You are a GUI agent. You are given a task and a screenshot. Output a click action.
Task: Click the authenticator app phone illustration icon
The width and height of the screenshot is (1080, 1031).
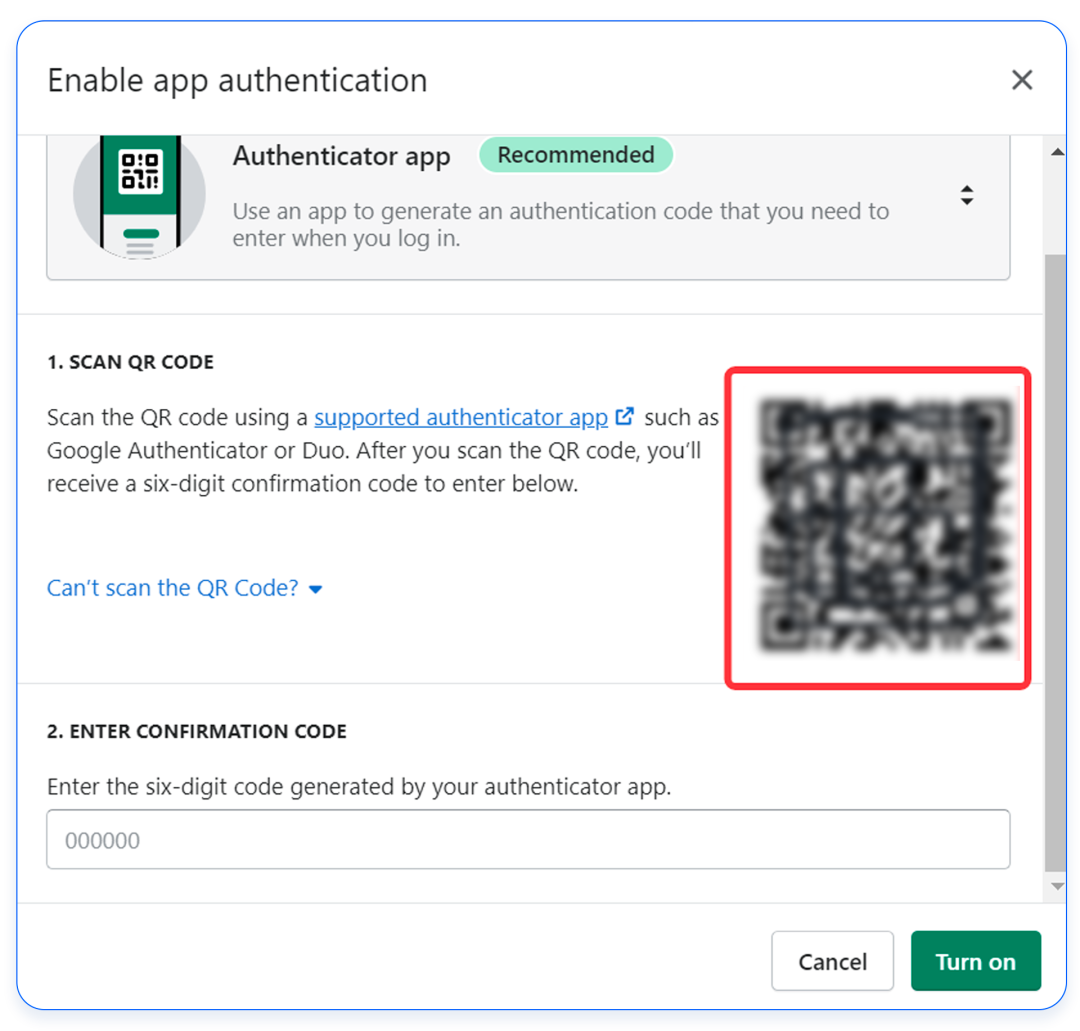coord(140,196)
